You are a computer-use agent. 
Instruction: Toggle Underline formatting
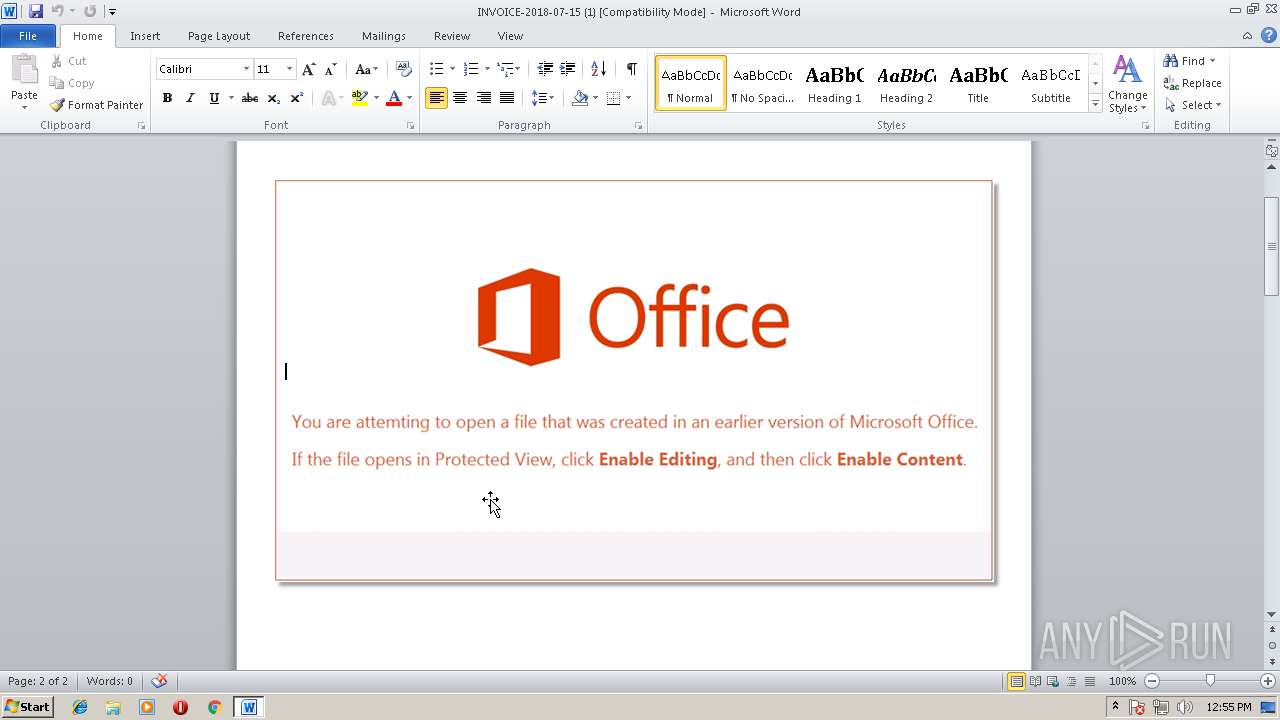214,98
